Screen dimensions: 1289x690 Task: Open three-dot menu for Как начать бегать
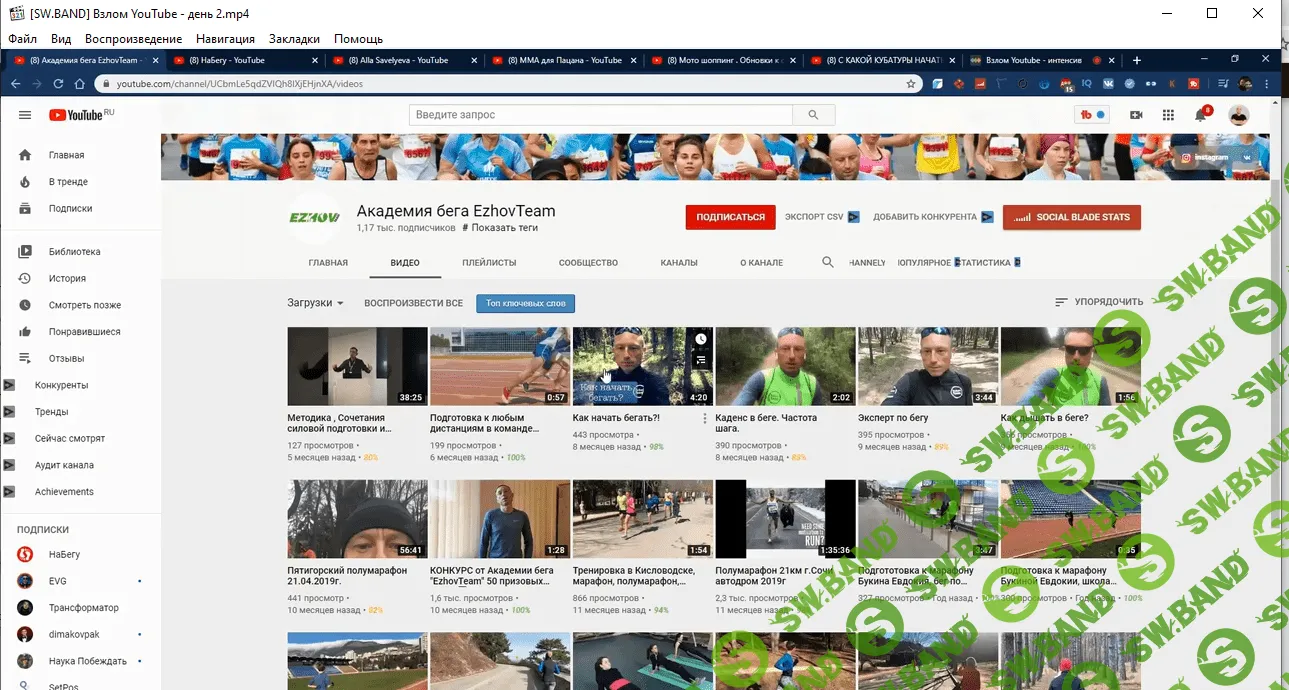pyautogui.click(x=705, y=418)
